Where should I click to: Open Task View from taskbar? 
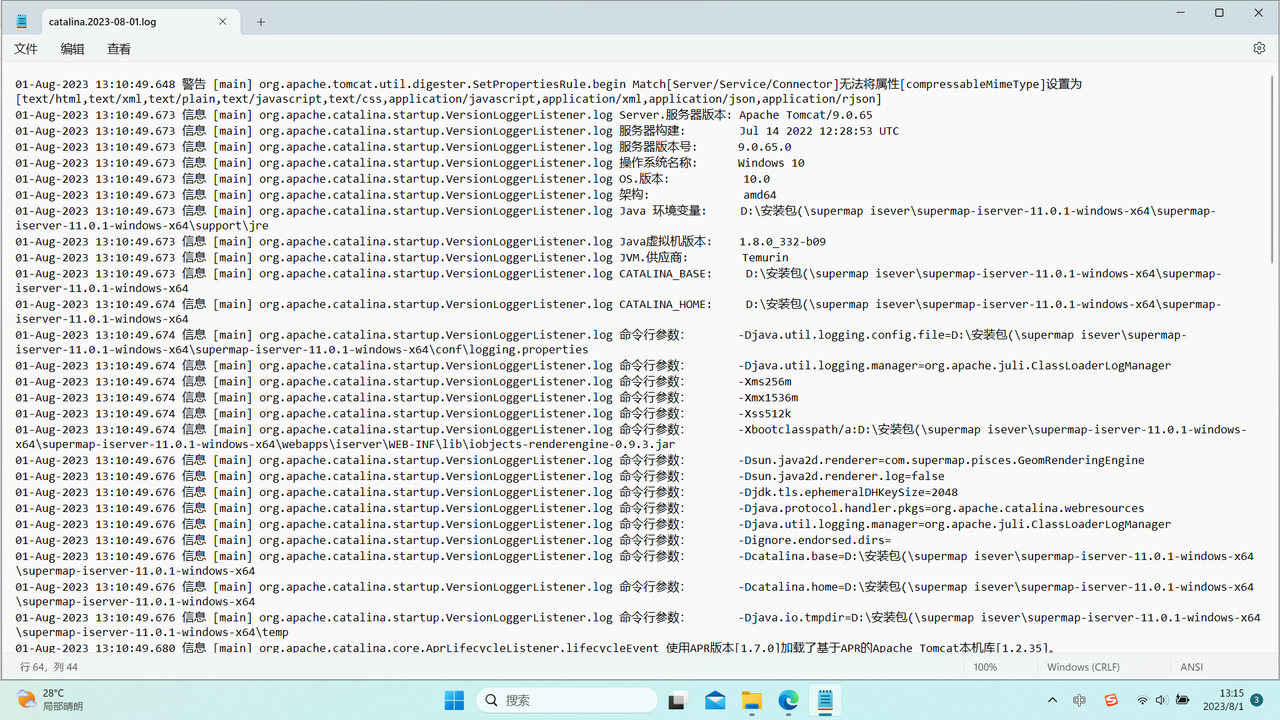click(x=678, y=700)
